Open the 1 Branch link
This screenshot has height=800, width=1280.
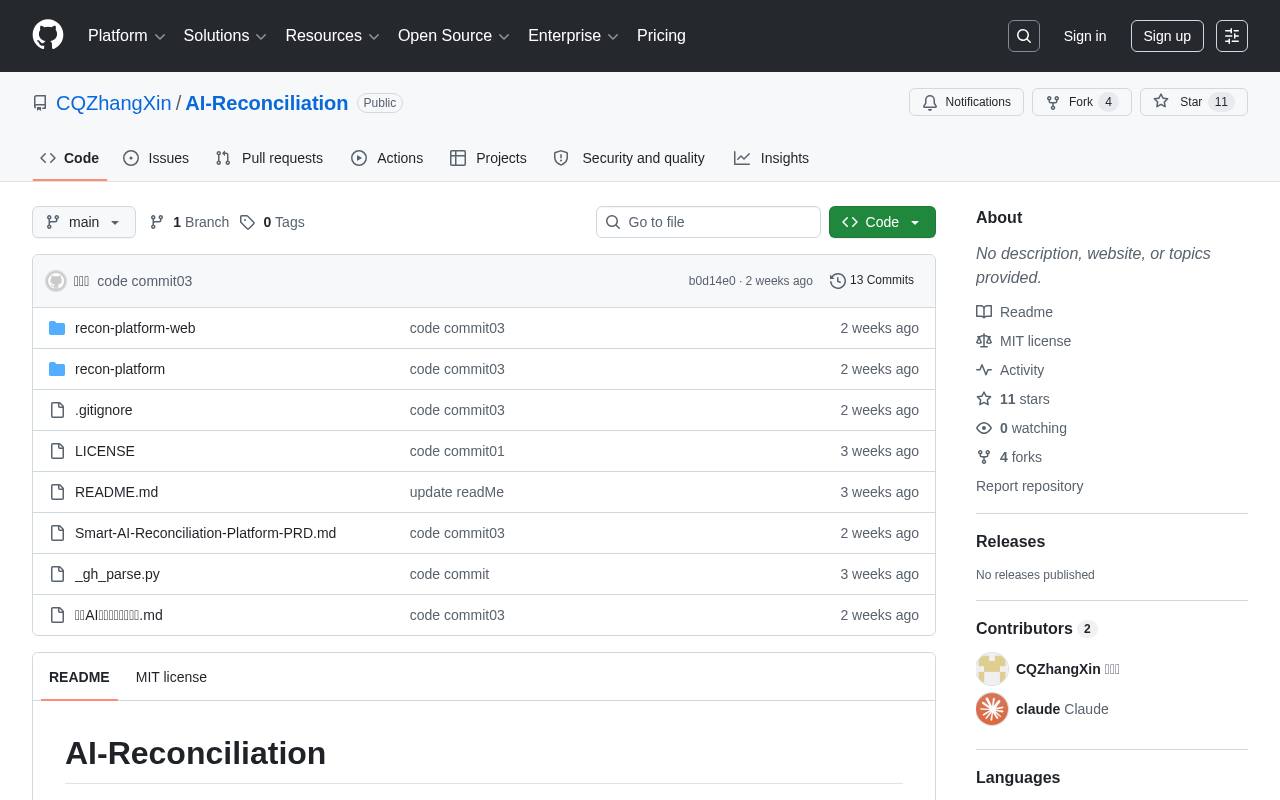(189, 222)
